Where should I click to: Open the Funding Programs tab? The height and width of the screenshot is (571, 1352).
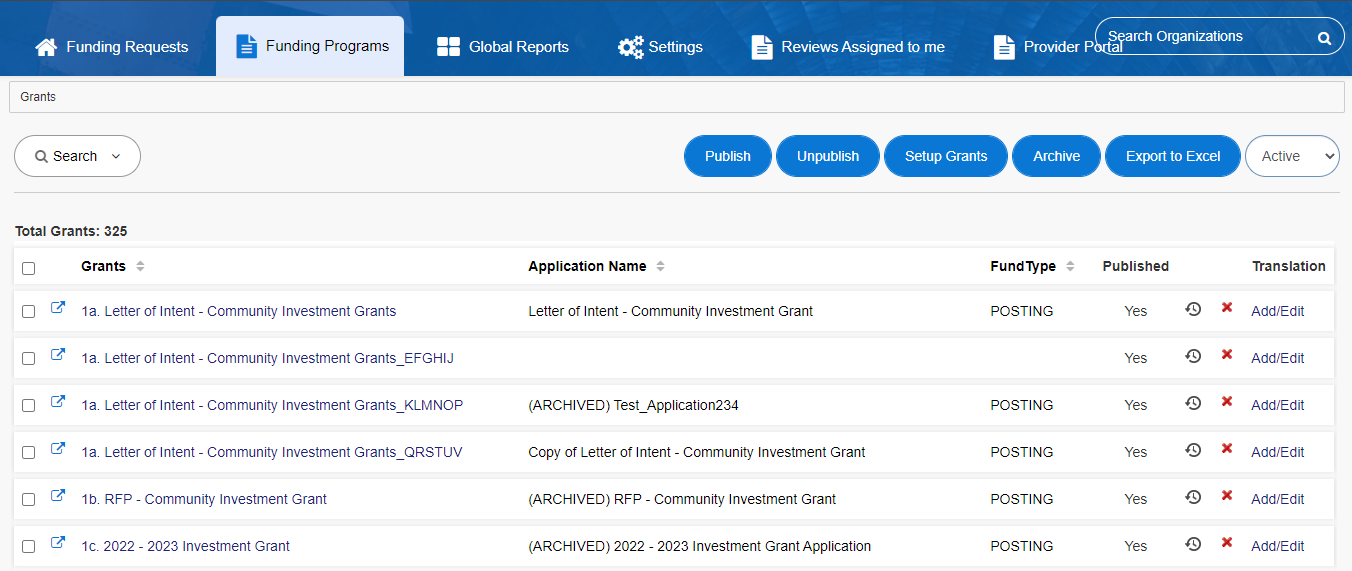click(x=310, y=46)
